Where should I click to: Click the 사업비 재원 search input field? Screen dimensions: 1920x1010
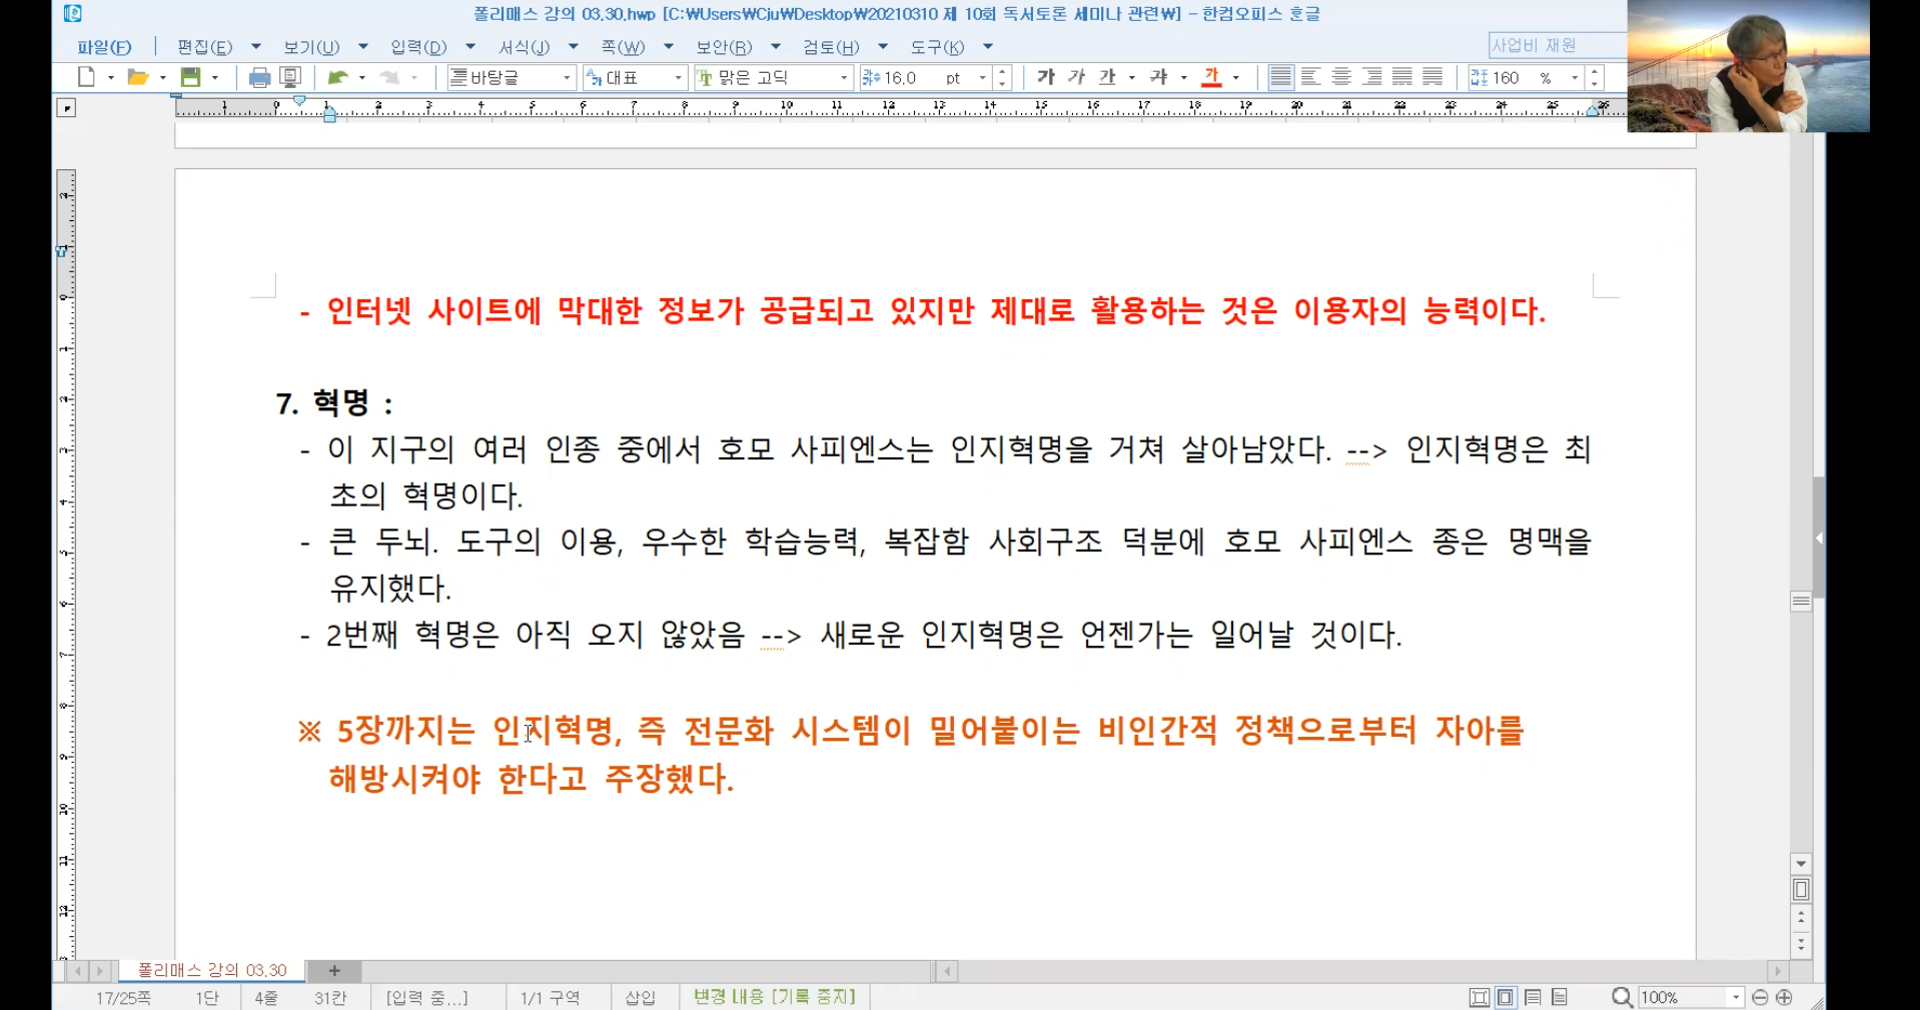coord(1554,45)
